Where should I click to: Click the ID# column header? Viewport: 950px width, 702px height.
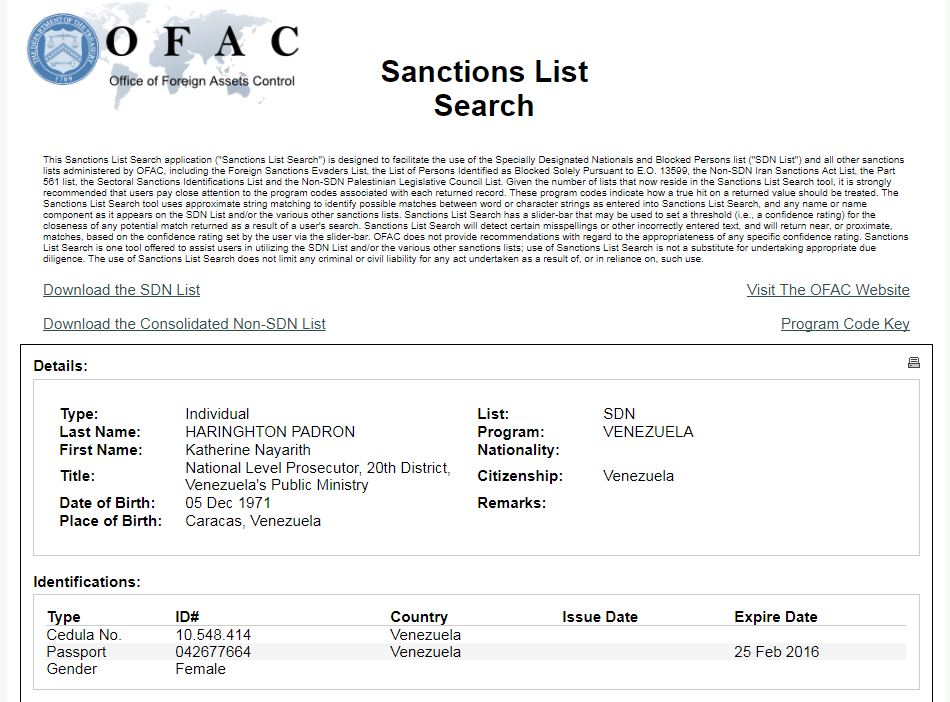(187, 617)
